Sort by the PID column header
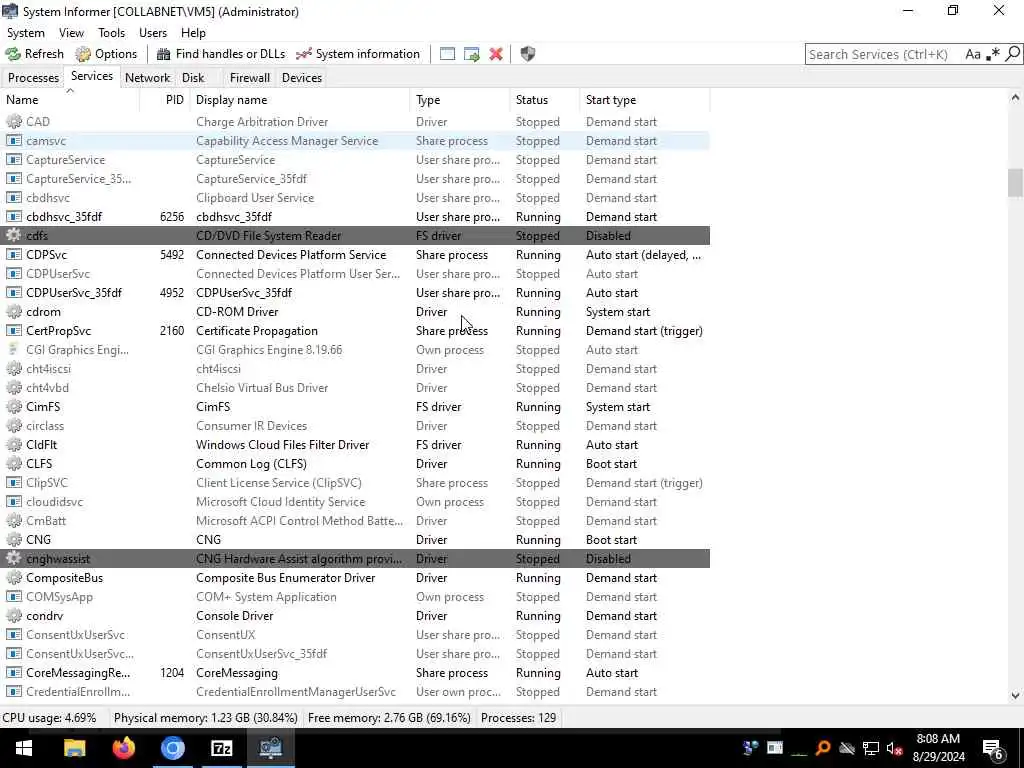 point(165,100)
